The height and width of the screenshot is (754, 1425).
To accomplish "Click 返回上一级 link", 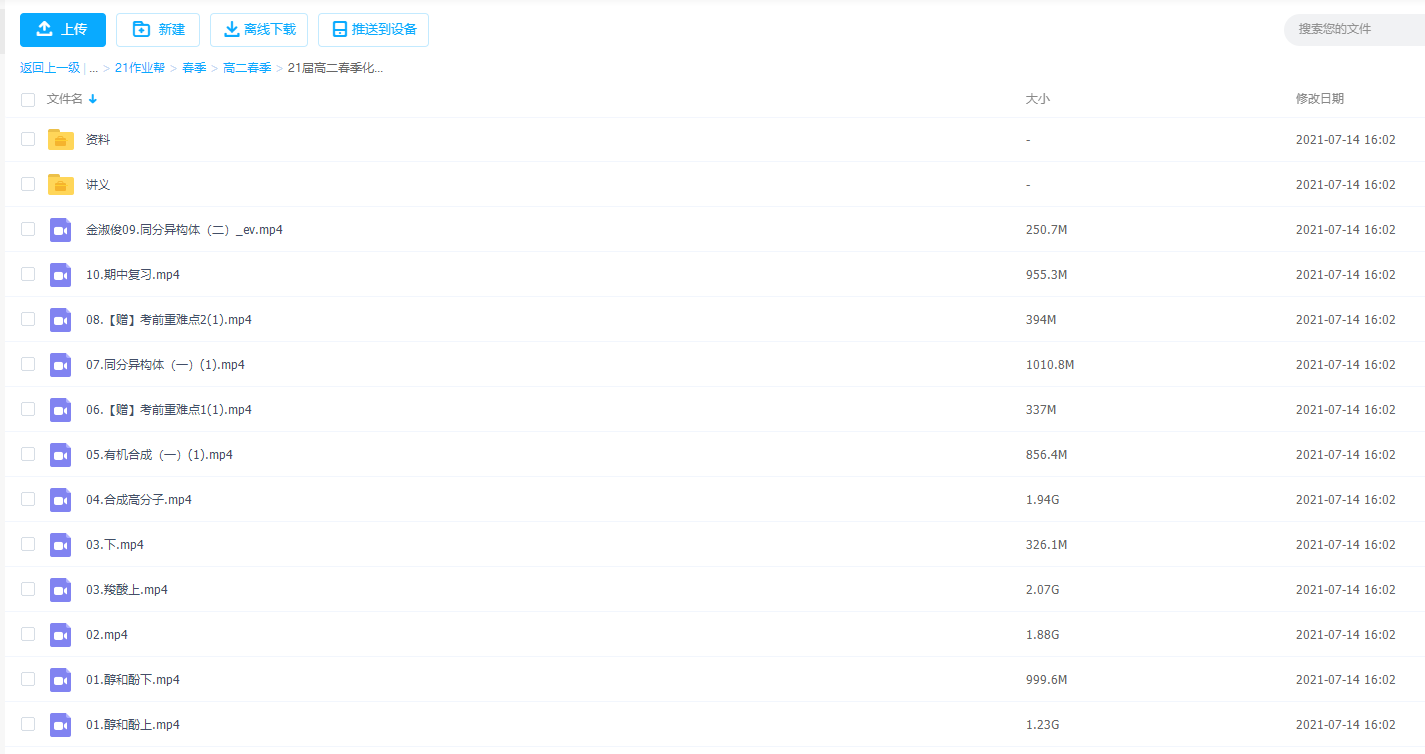I will (x=50, y=69).
